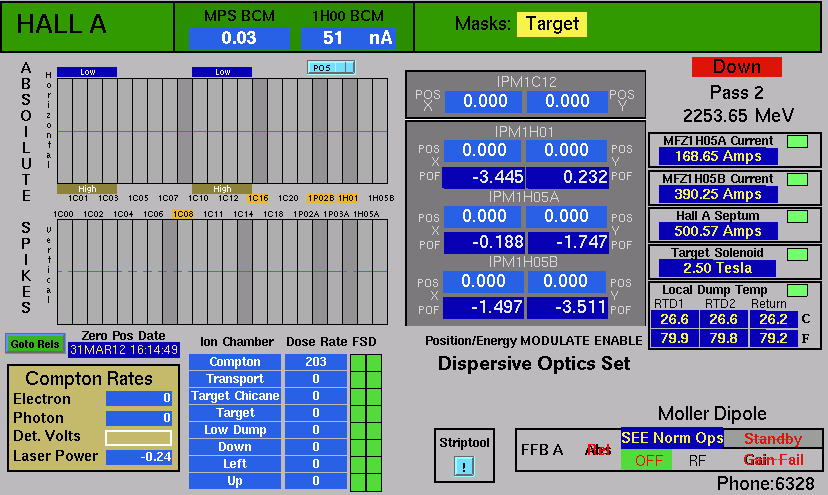Viewport: 828px width, 495px height.
Task: Click the 1H05B monitor label
Action: pos(381,198)
